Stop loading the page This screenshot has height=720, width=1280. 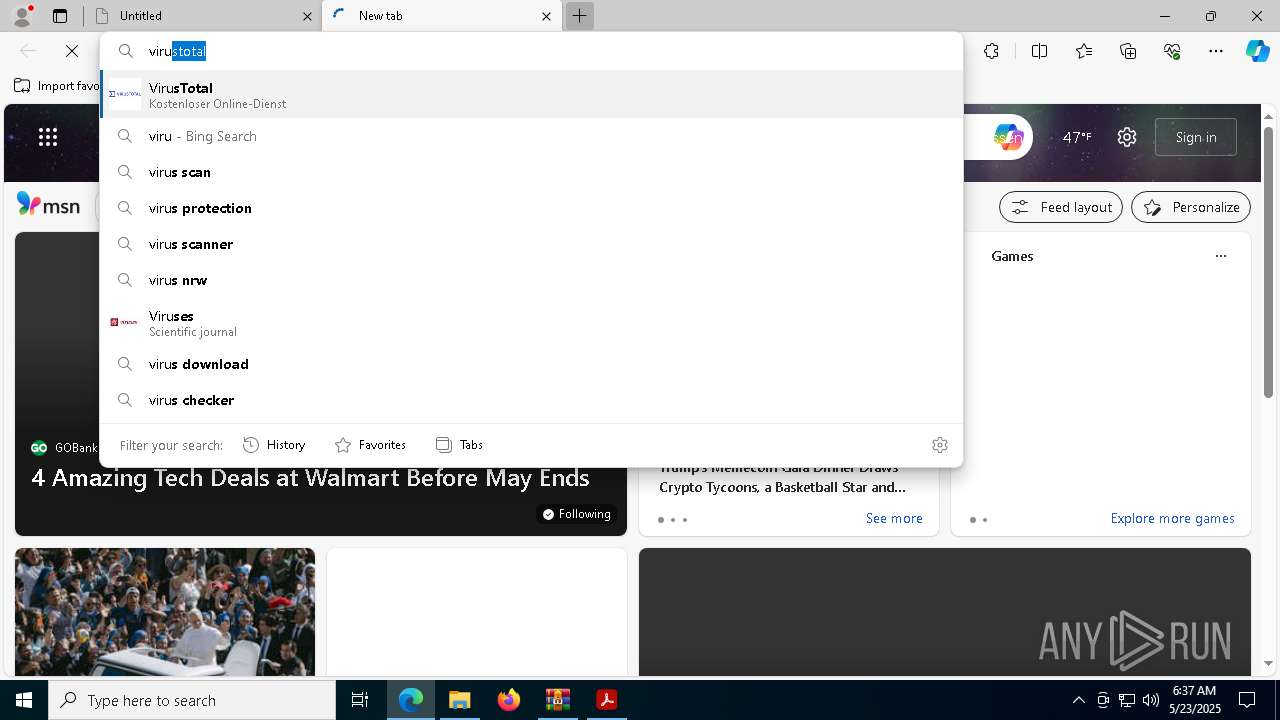click(72, 51)
